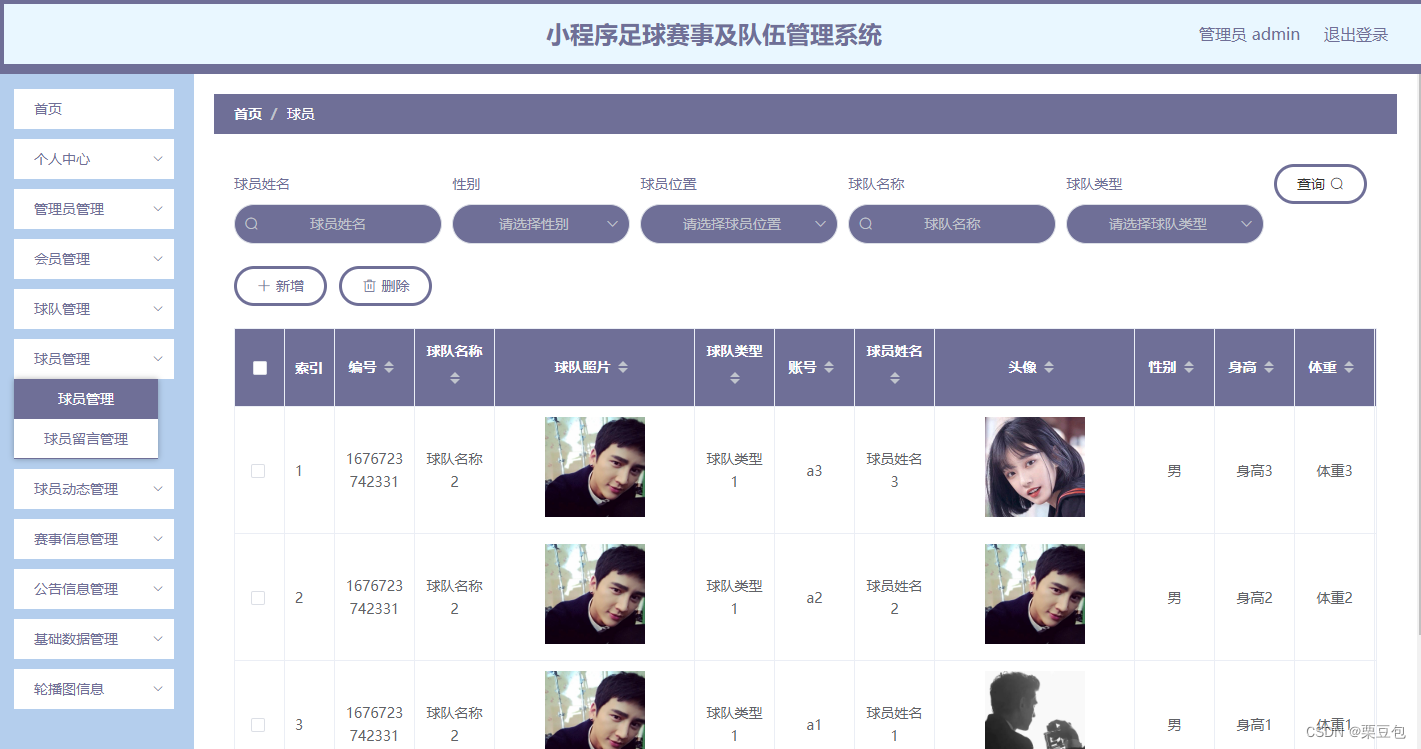This screenshot has width=1421, height=749.
Task: Click 球员姓名 3 cell
Action: pos(895,471)
